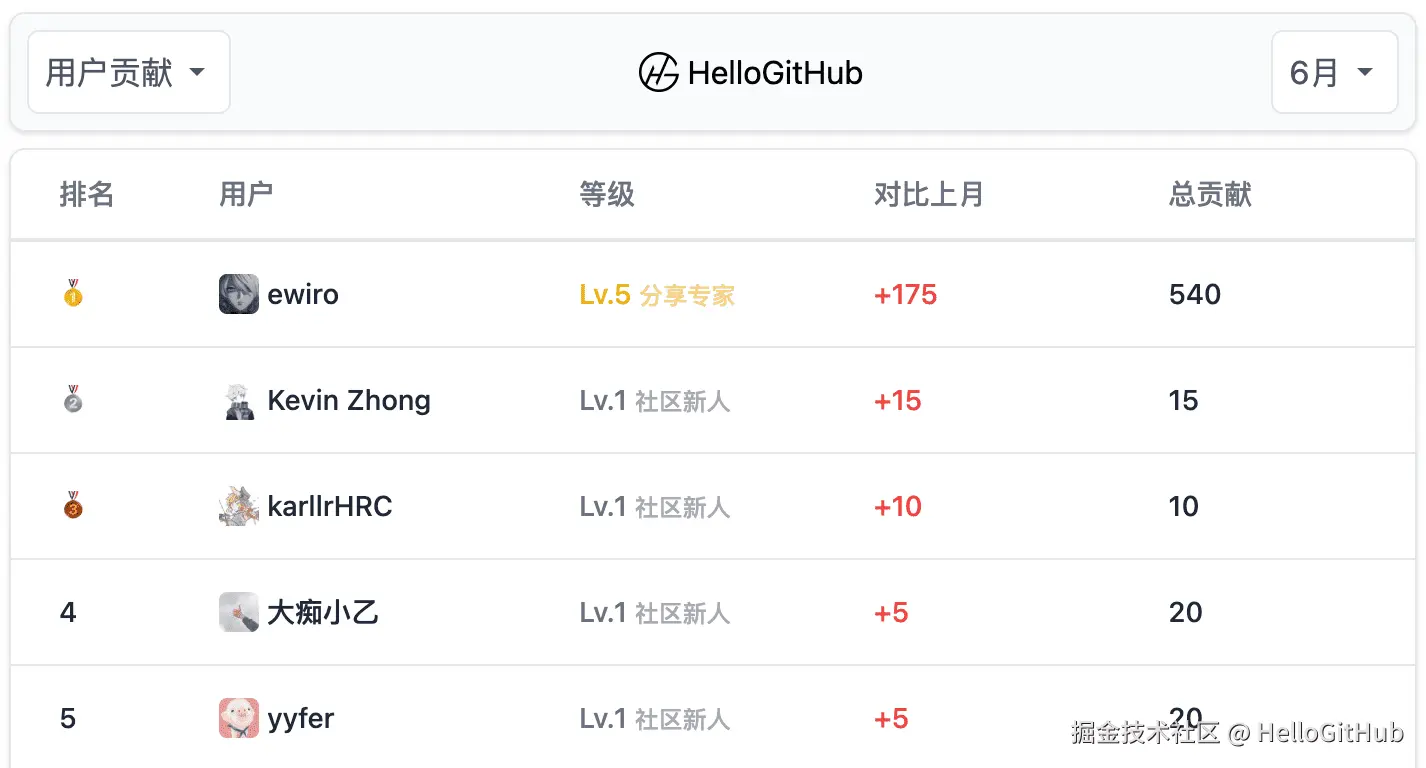Click the 排名 column header

(87, 194)
